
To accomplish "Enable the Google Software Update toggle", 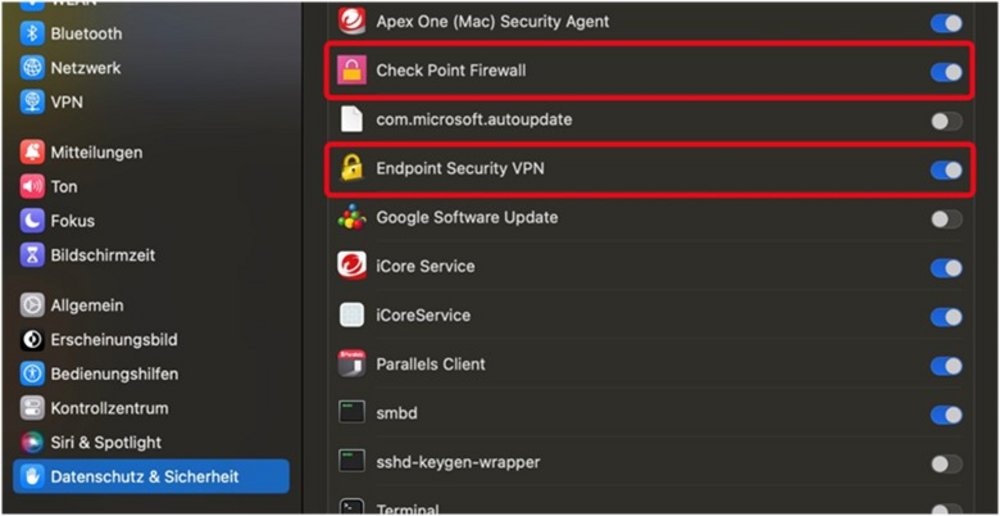I will coord(946,219).
